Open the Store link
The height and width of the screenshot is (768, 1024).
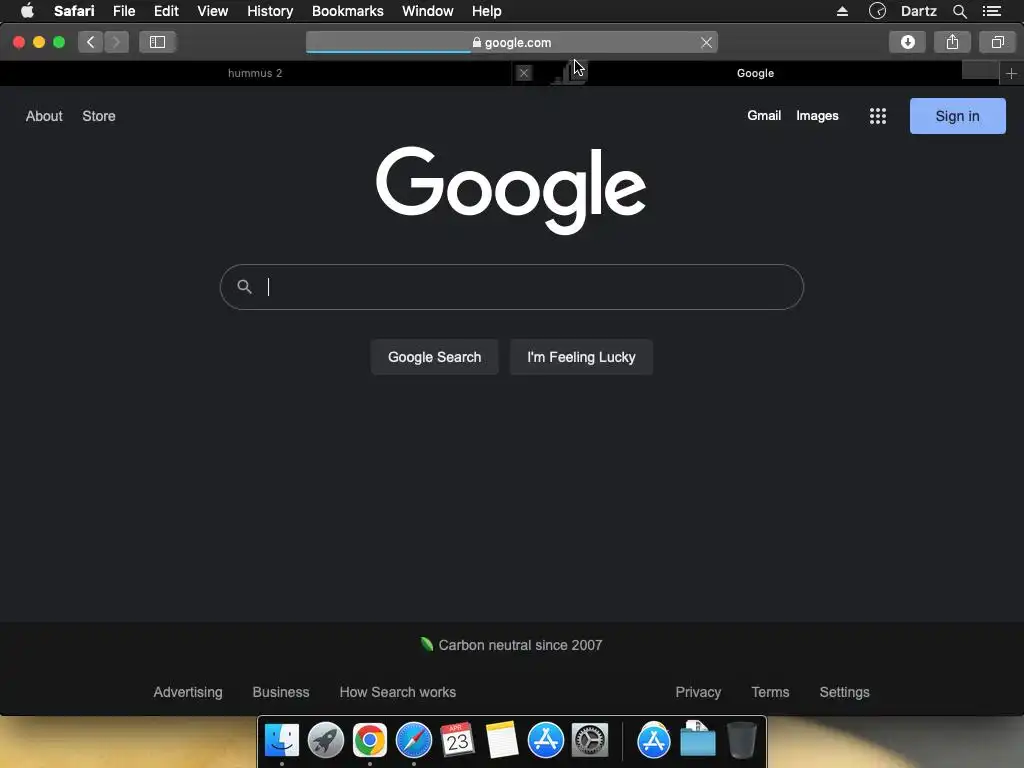[99, 116]
